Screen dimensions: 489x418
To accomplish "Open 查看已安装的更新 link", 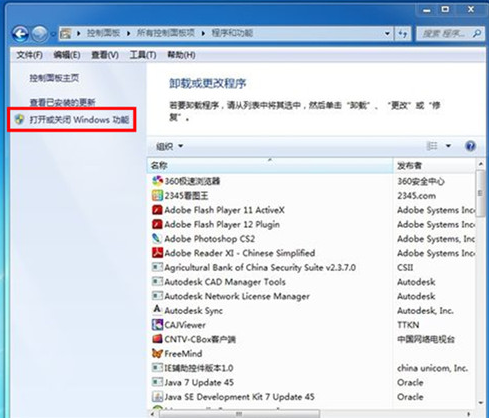I will (x=62, y=102).
